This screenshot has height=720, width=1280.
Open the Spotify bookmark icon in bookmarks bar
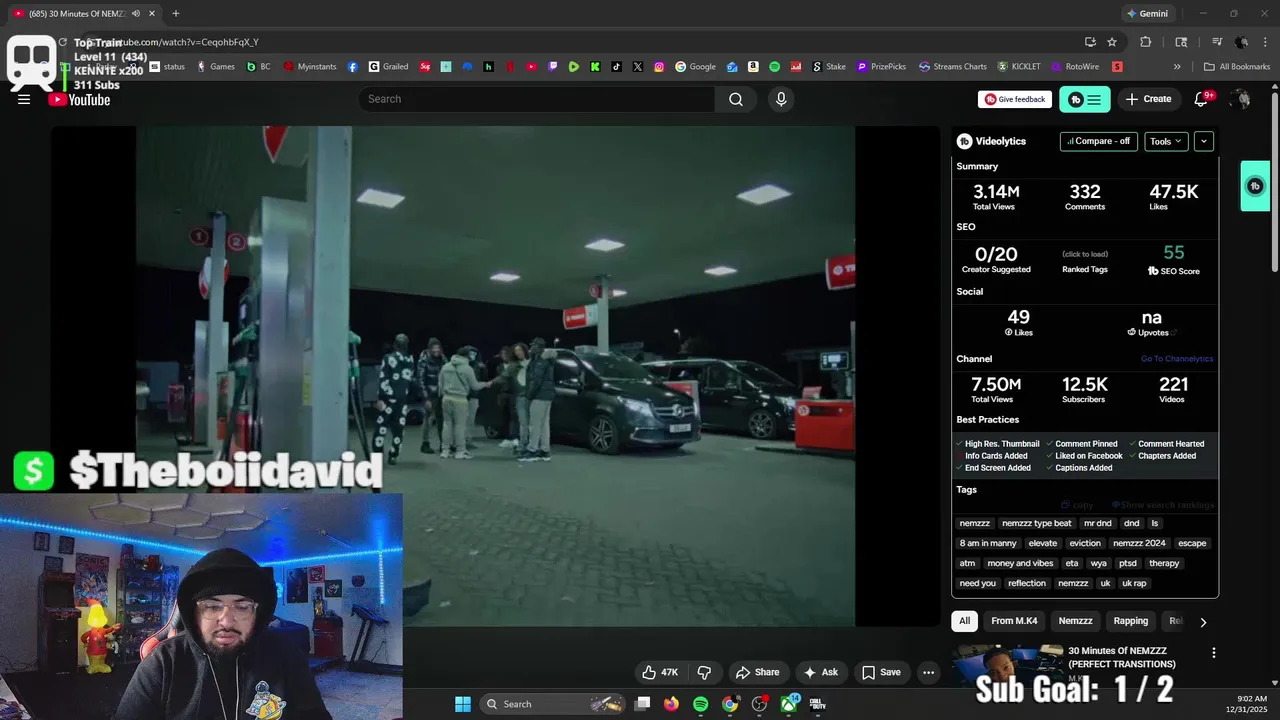point(775,67)
